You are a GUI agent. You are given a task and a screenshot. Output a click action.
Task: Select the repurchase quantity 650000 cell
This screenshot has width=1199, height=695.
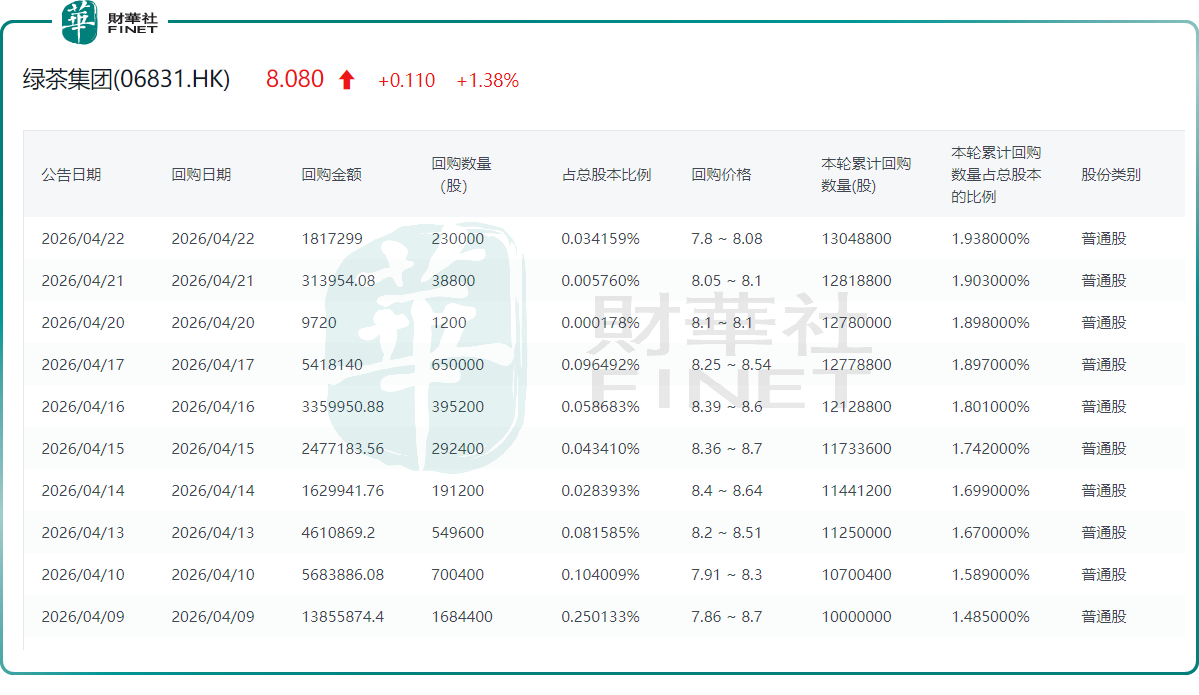[458, 365]
